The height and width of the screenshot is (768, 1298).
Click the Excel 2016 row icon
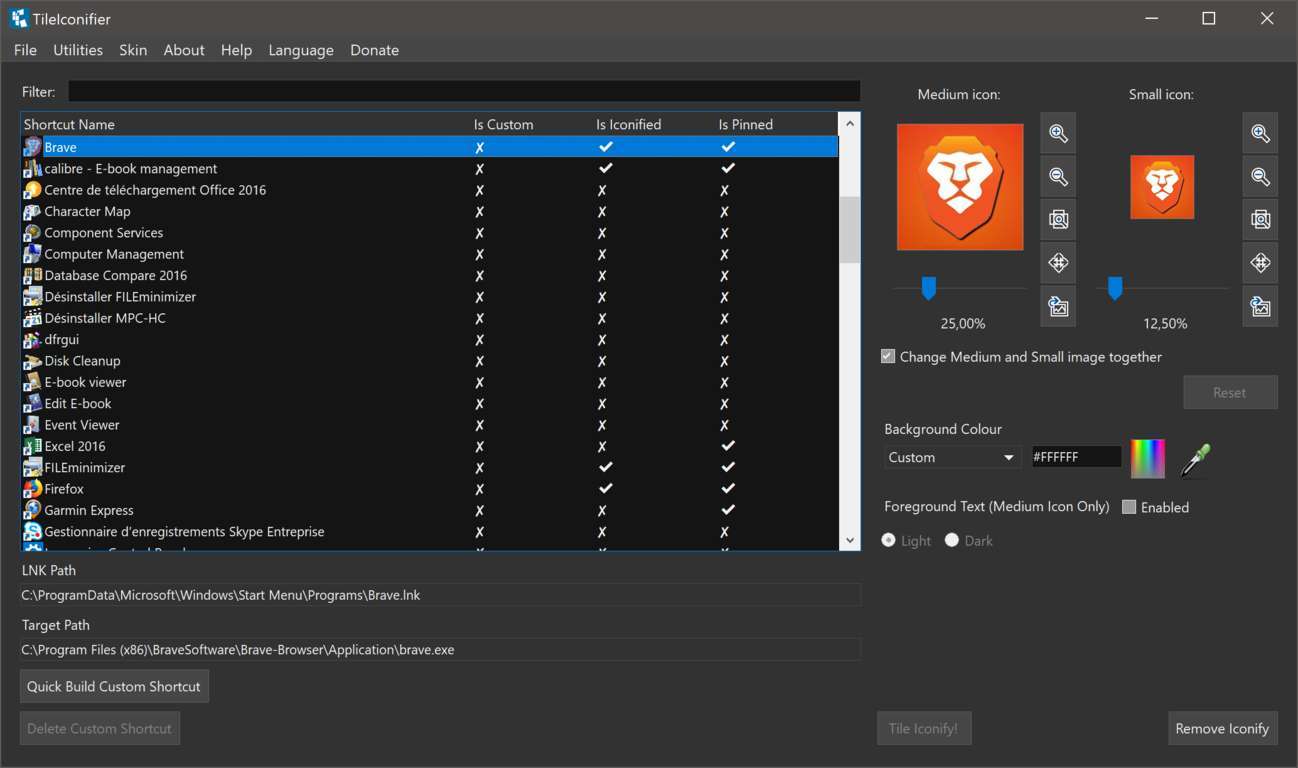tap(32, 446)
